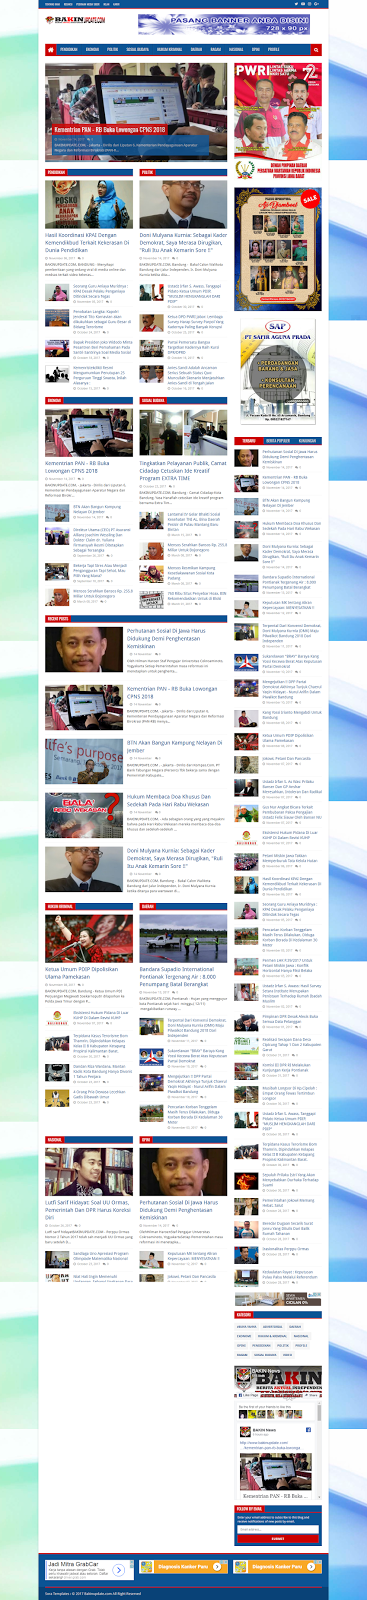367x1600 pixels.
Task: Select the Terbaru sidebar tab
Action: coord(247,440)
